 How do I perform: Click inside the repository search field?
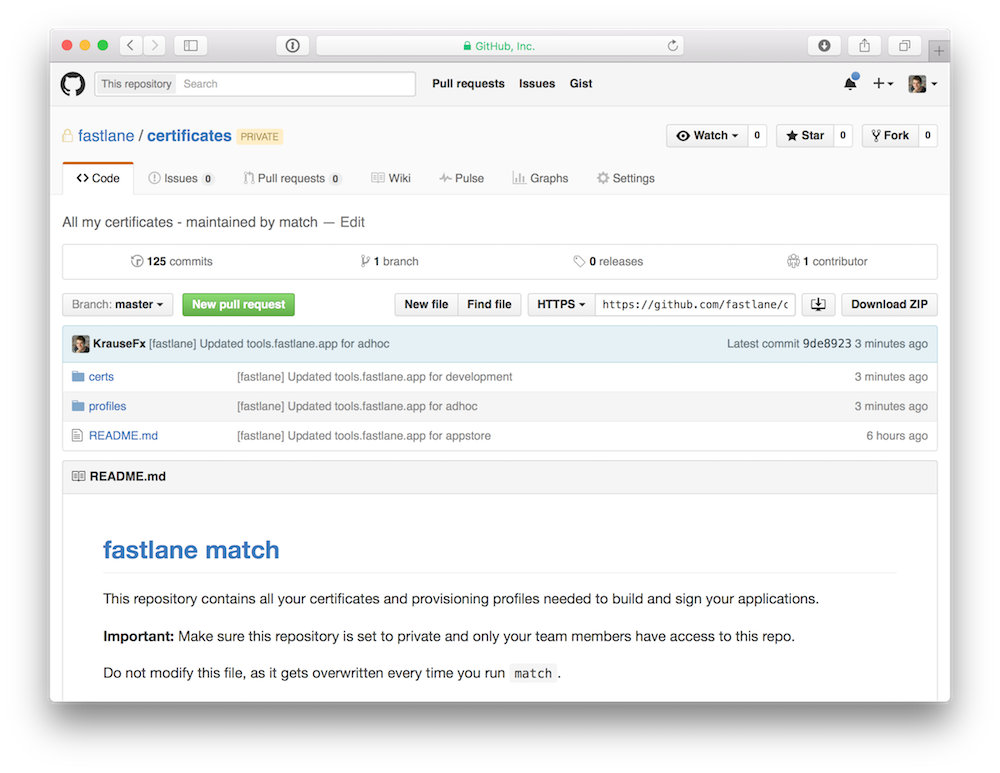295,84
